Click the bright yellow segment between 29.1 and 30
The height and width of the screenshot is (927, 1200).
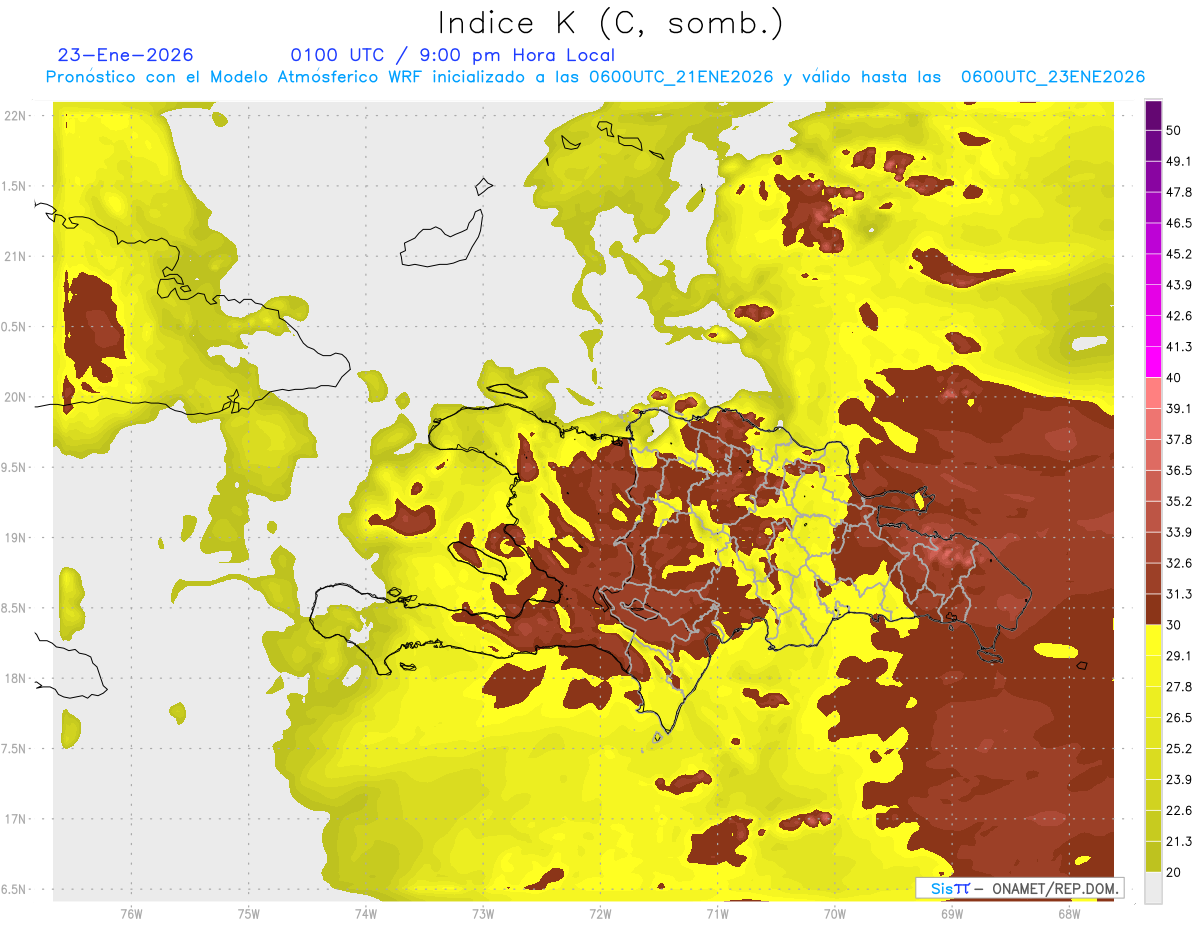[x=1153, y=640]
